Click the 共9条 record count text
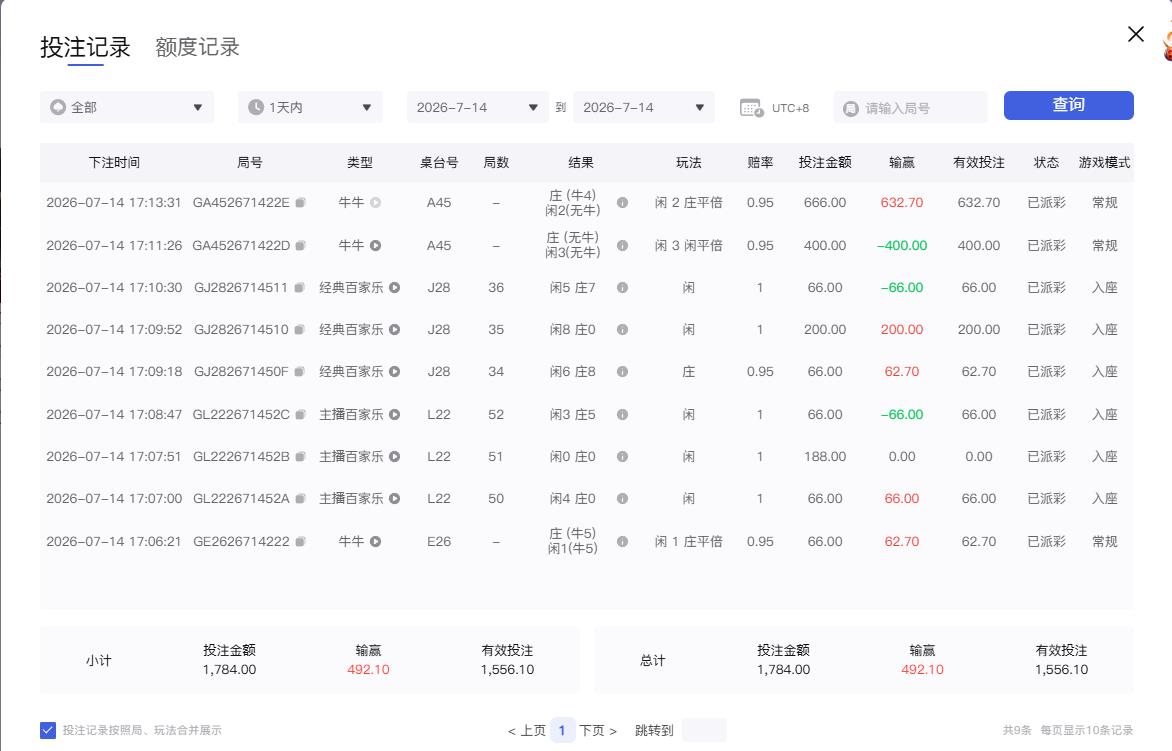 (x=1017, y=730)
